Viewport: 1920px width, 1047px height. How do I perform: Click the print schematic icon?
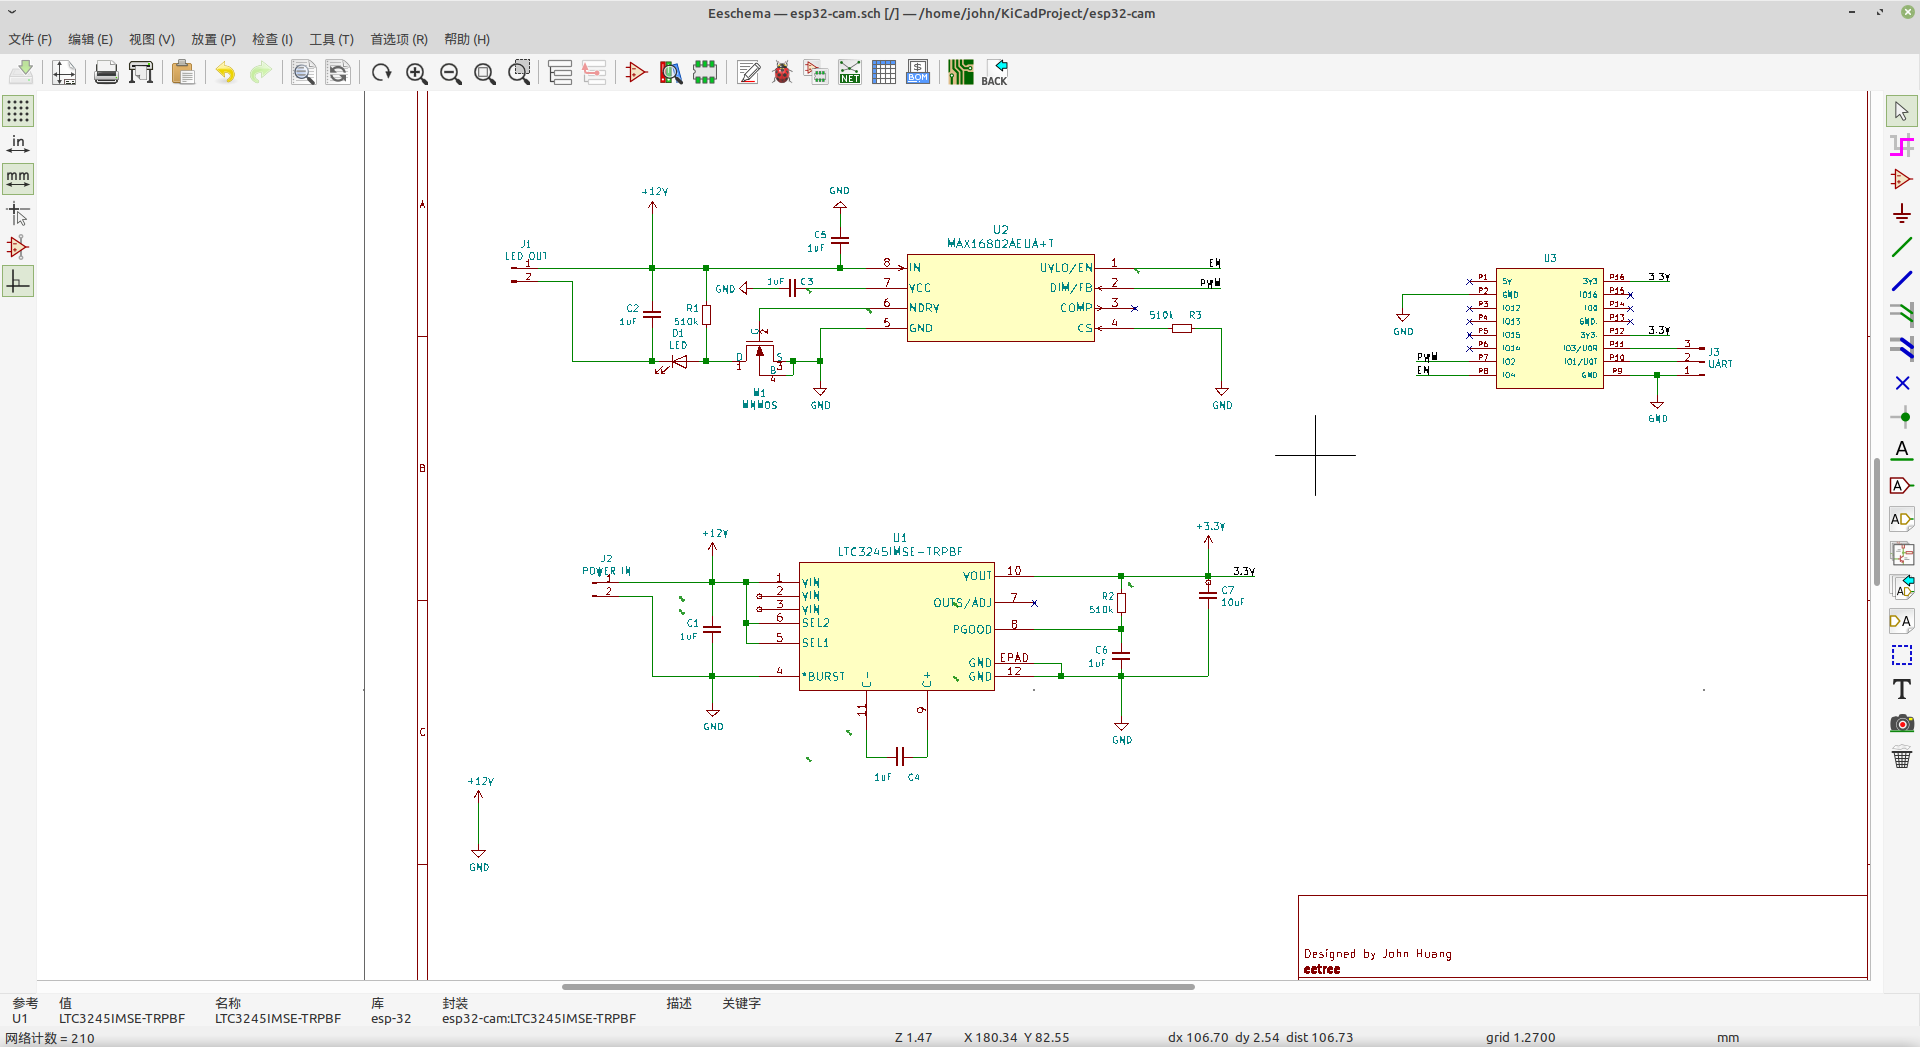(106, 72)
